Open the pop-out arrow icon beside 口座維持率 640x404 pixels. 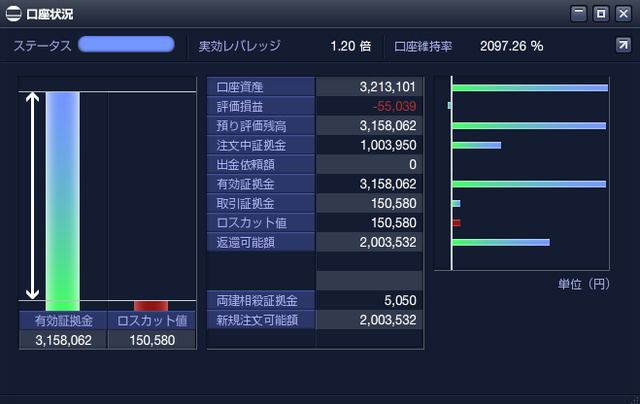click(623, 45)
